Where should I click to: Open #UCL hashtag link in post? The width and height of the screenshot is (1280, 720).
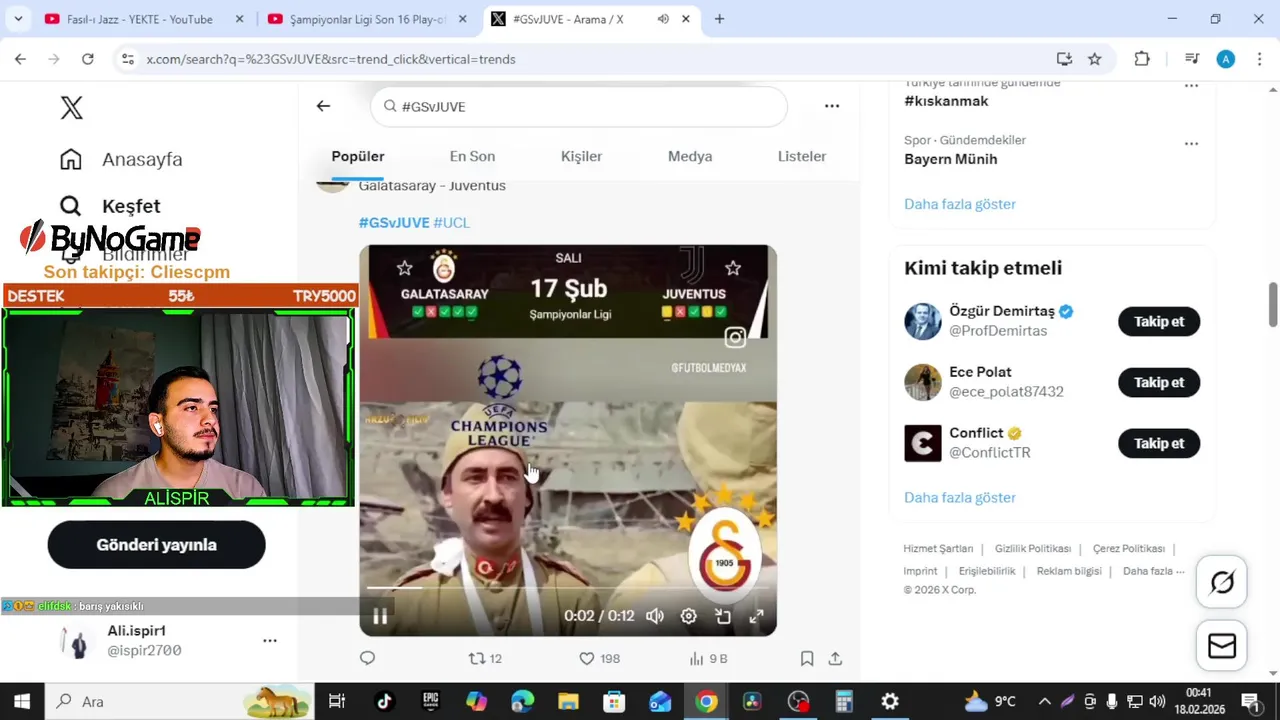451,222
